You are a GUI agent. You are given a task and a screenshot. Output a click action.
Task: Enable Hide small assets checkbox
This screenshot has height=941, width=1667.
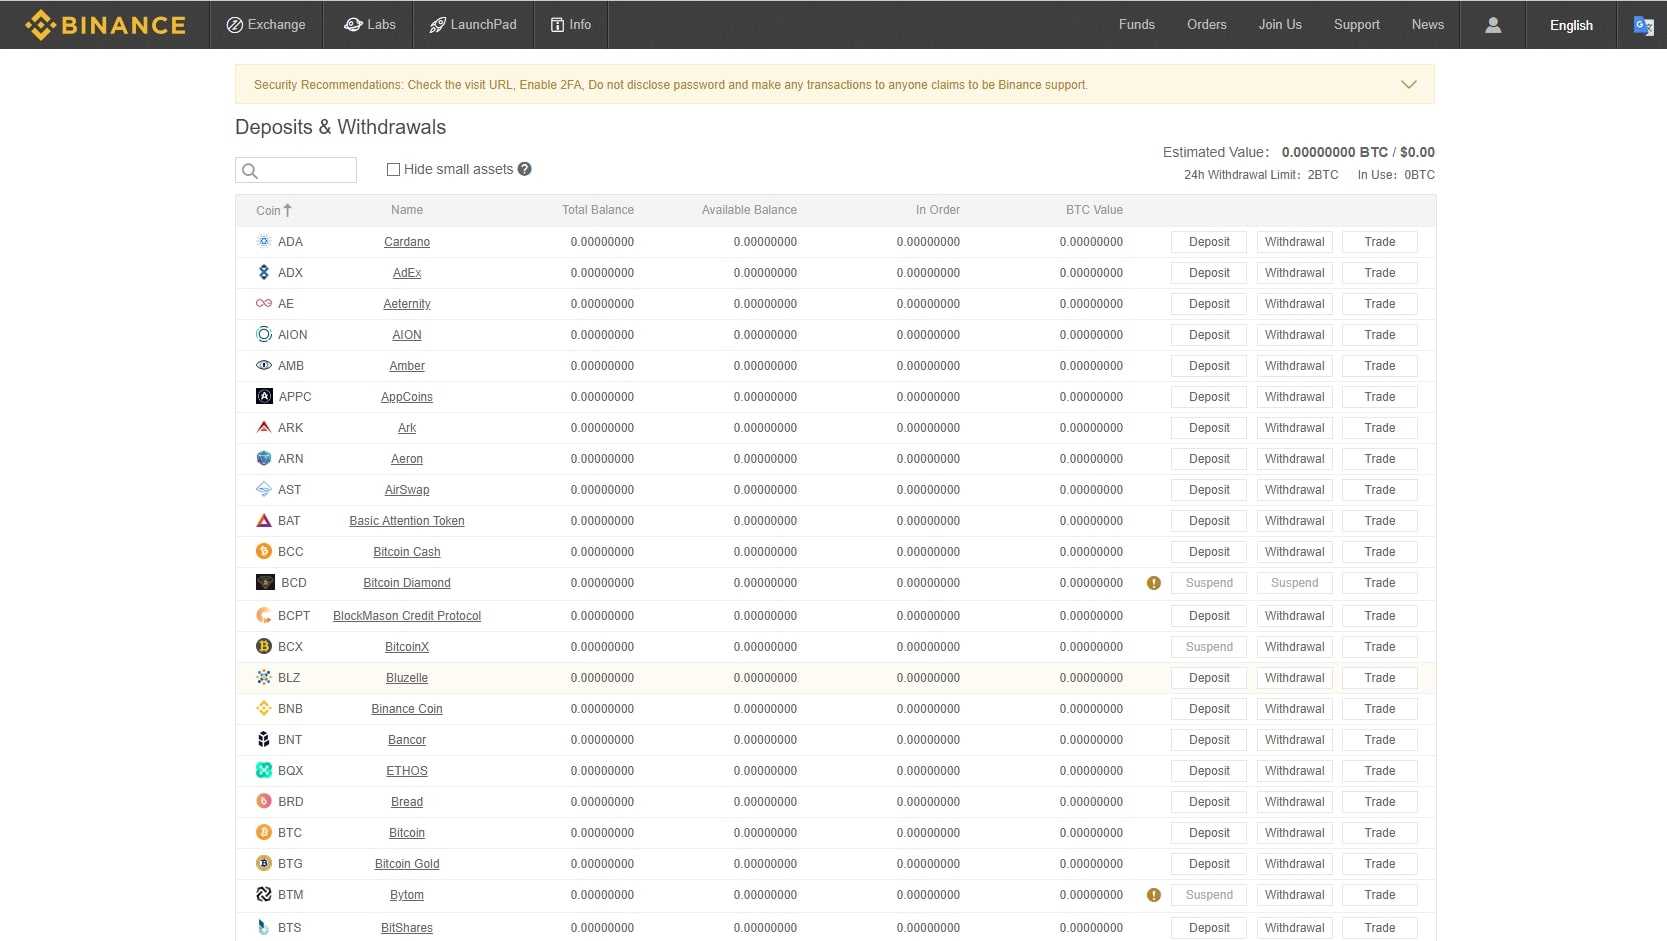(x=393, y=170)
